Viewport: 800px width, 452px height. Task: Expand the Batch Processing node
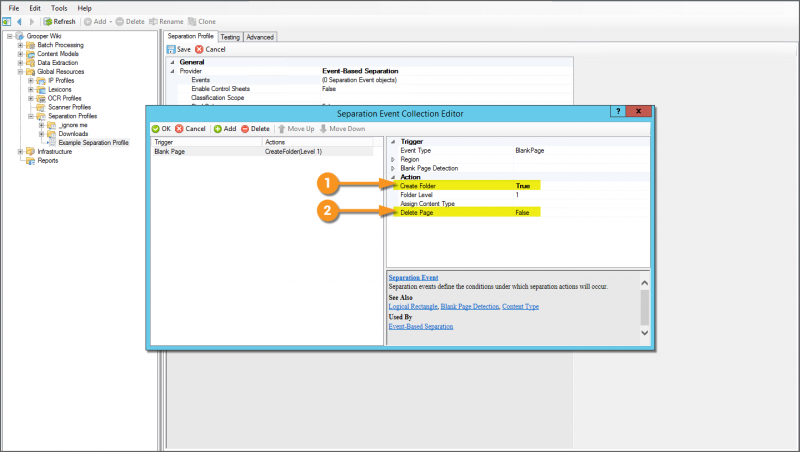[20, 45]
